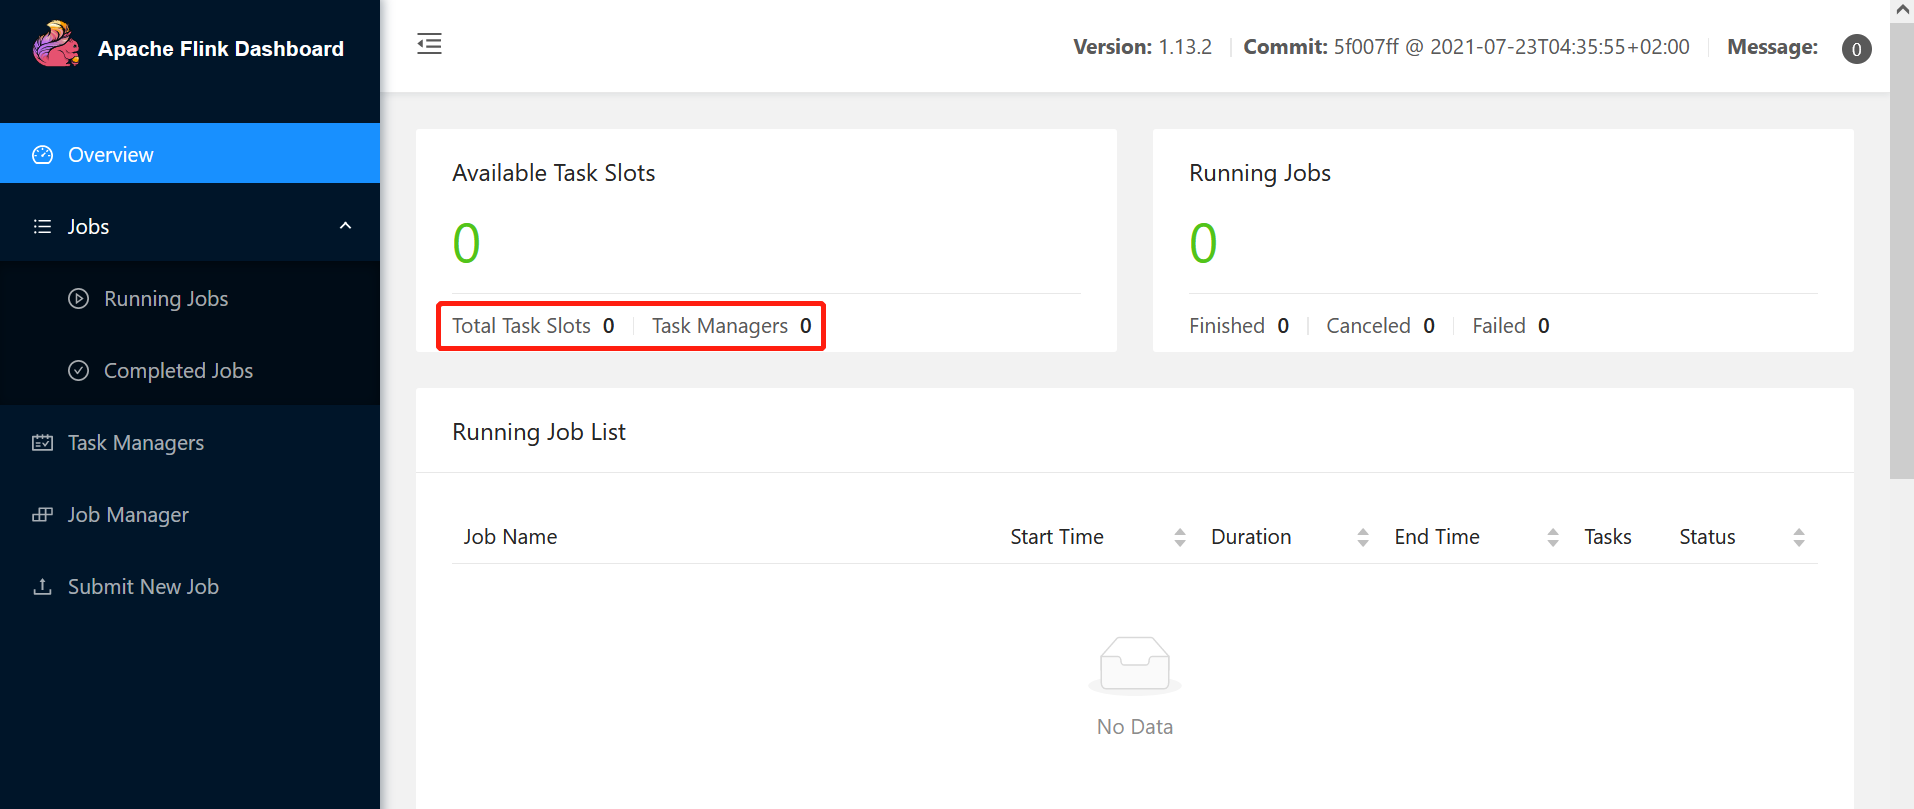This screenshot has width=1914, height=809.
Task: Sort job list by Duration
Action: 1362,537
